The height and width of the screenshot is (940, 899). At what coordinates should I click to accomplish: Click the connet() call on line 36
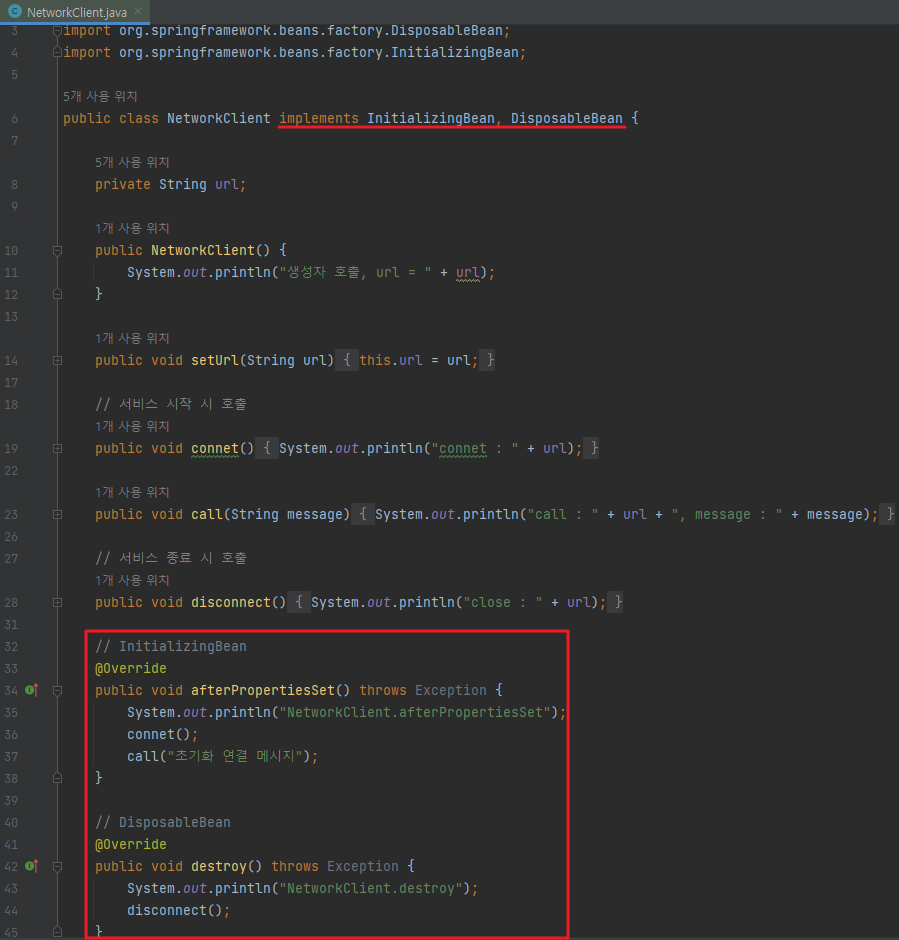pos(158,734)
